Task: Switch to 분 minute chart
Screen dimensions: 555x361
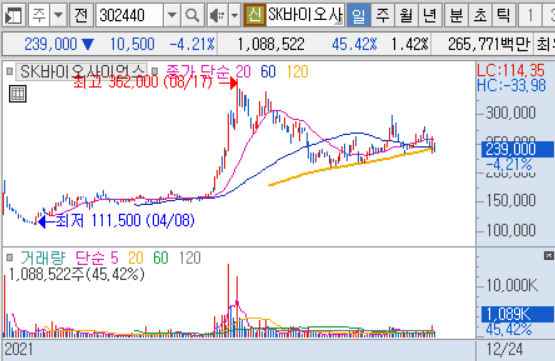Action: tap(456, 15)
